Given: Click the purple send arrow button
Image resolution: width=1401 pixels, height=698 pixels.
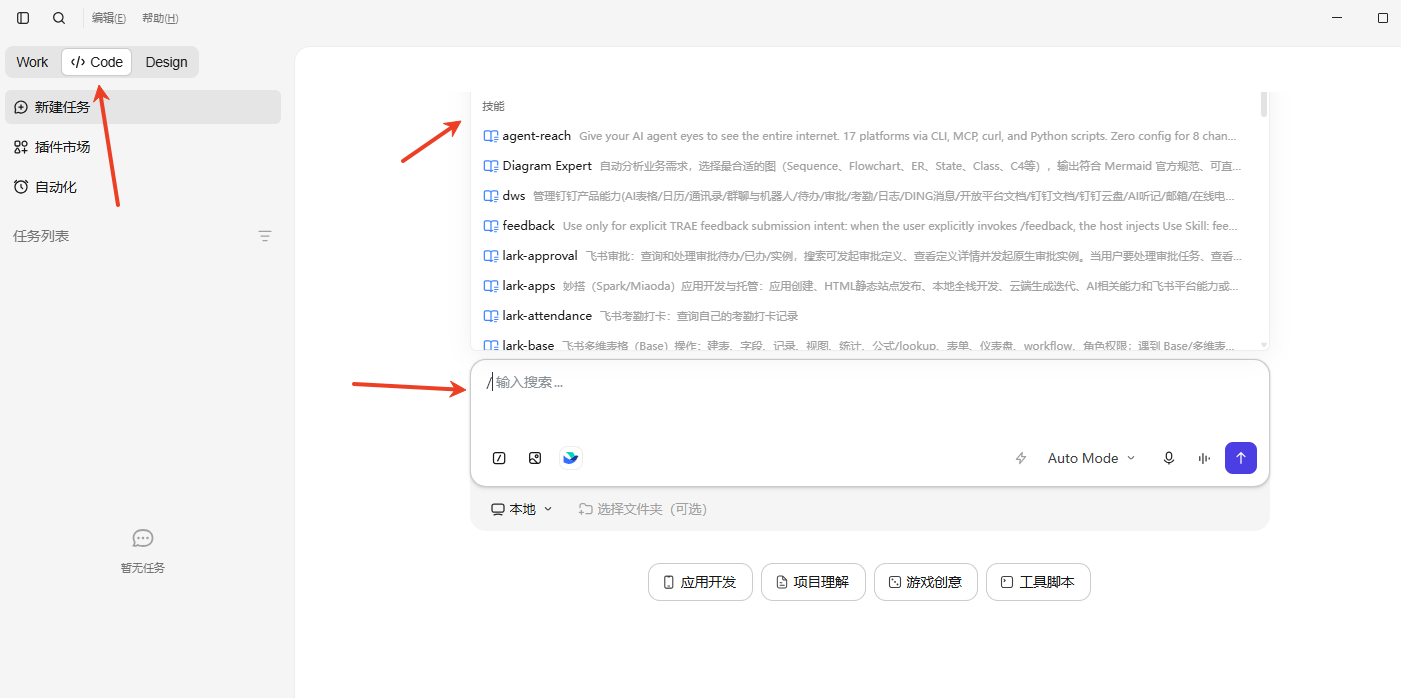Looking at the screenshot, I should [x=1241, y=458].
